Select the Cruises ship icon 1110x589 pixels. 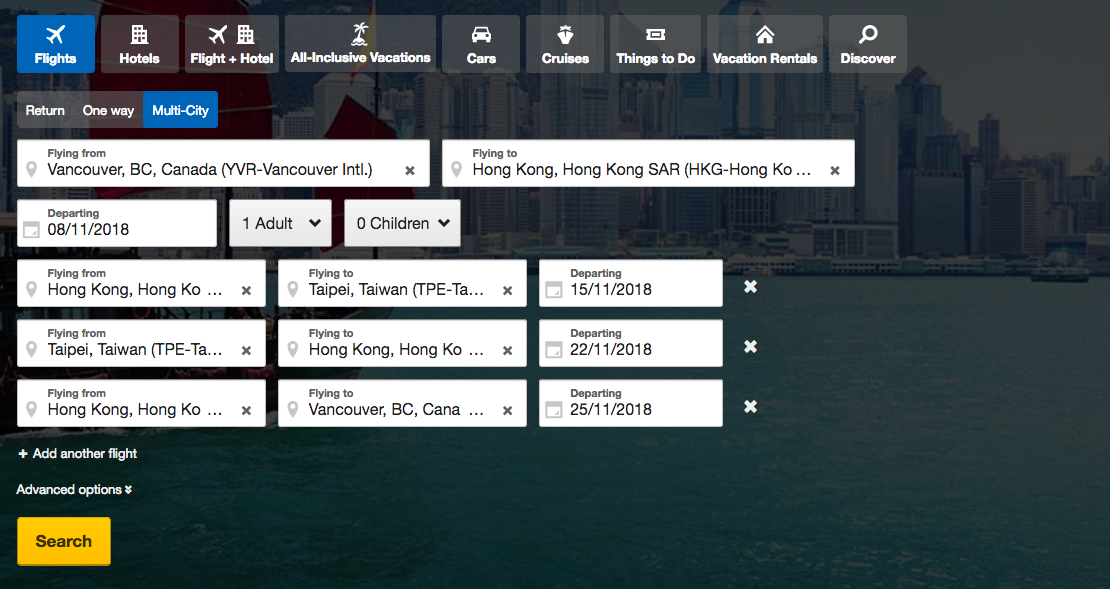(565, 35)
